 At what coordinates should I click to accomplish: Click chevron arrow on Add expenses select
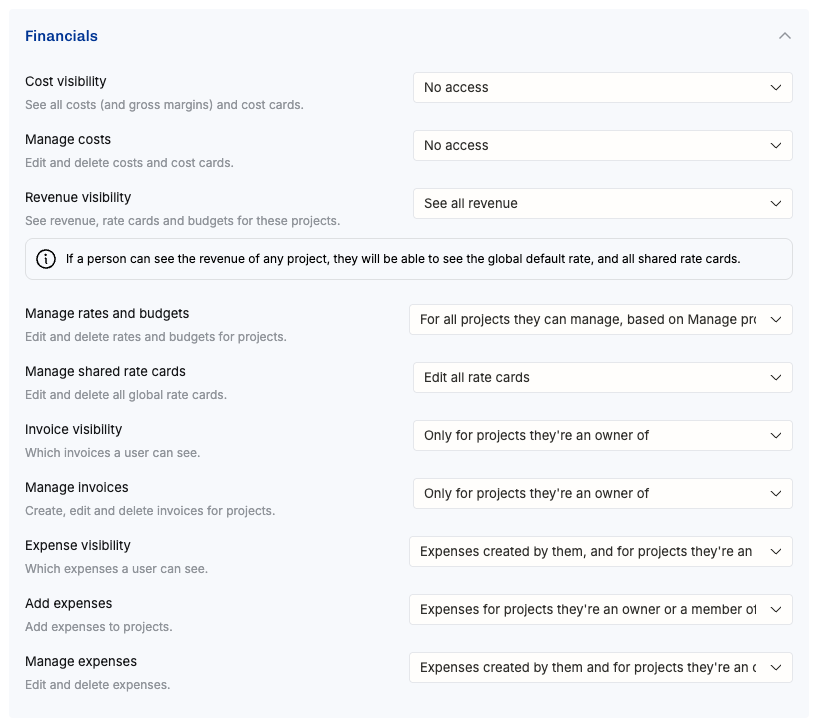776,610
